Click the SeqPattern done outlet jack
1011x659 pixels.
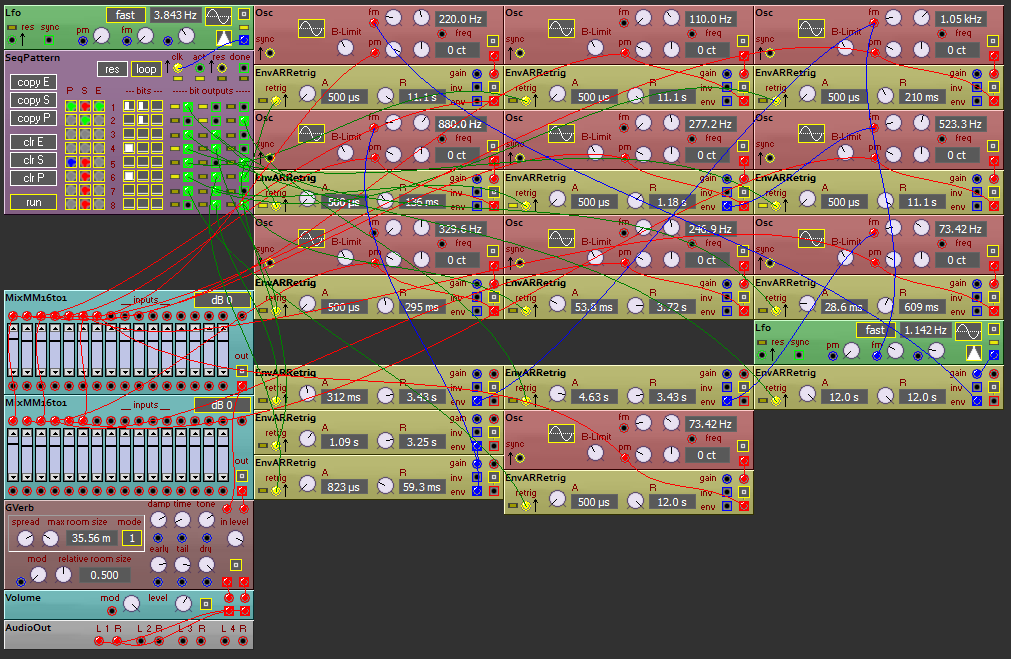click(x=243, y=68)
